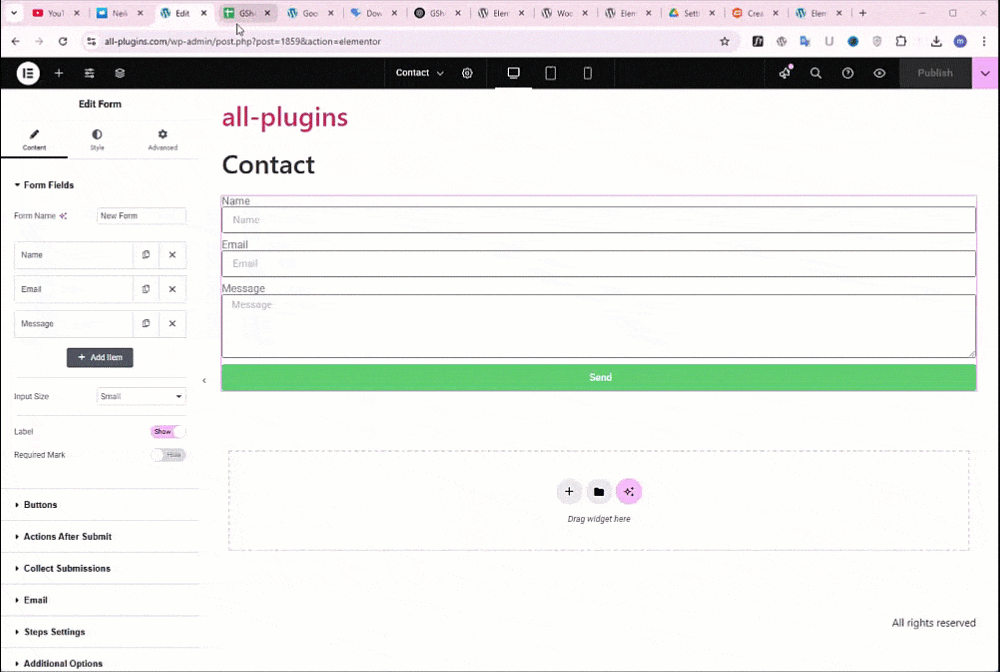Switch to tablet responsive view
Screen dimensions: 1000x672
coord(550,73)
